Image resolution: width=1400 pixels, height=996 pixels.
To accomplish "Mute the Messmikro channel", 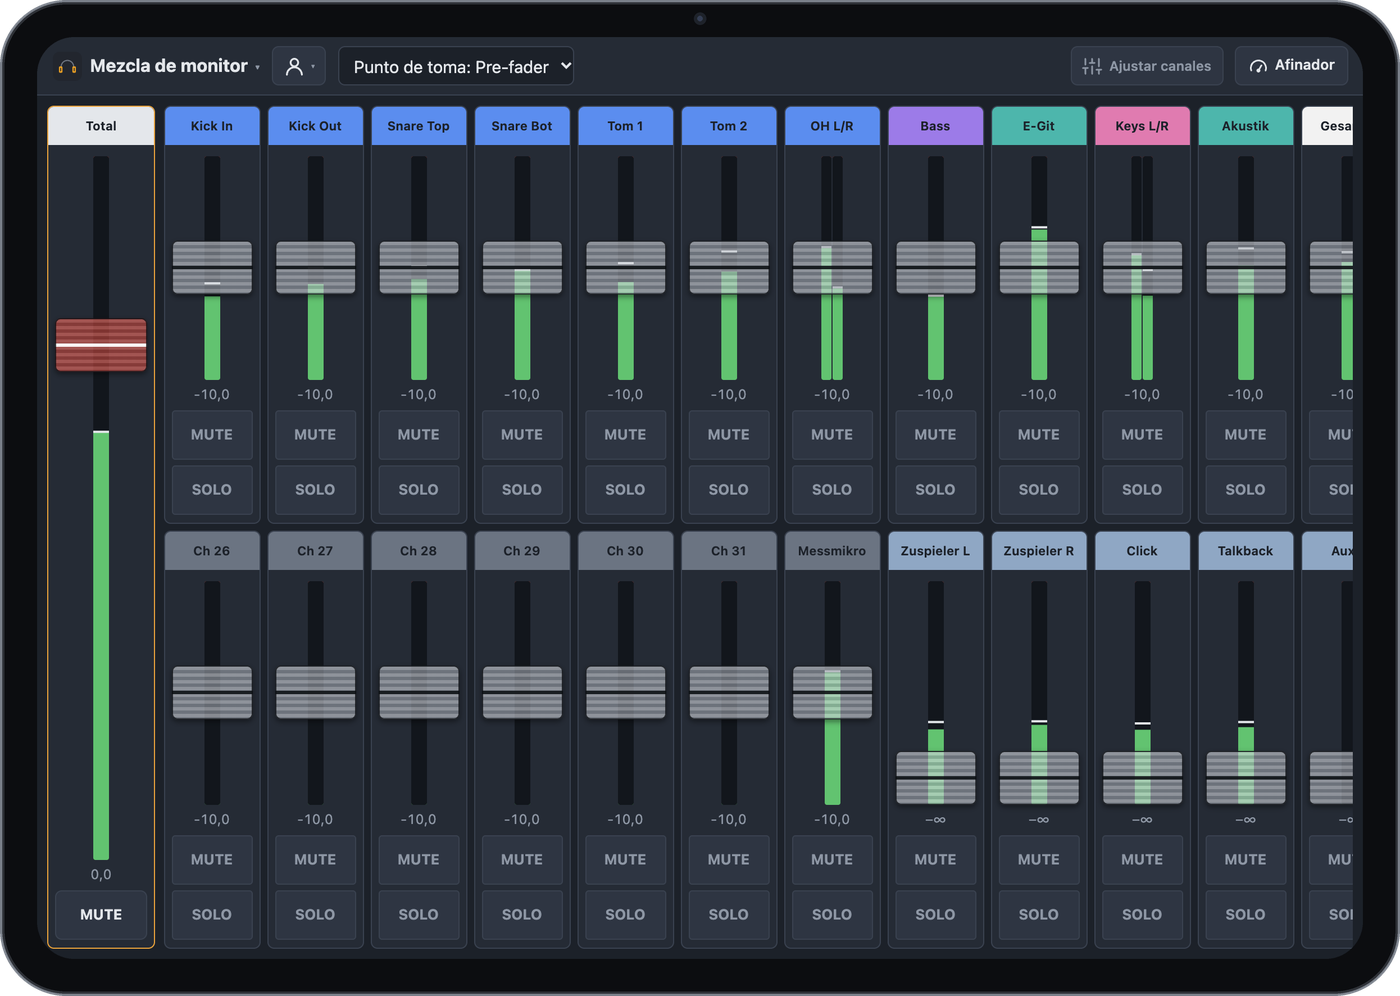I will [x=832, y=860].
